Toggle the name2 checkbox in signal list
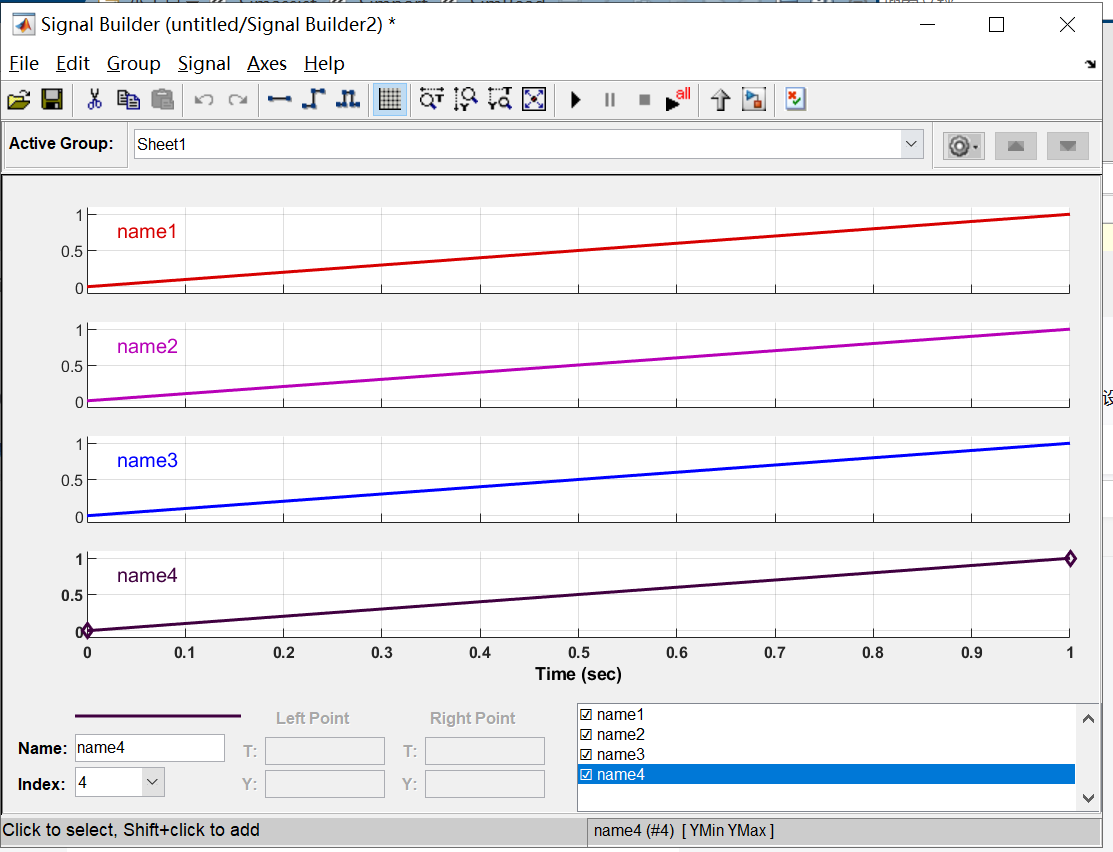 (x=586, y=734)
